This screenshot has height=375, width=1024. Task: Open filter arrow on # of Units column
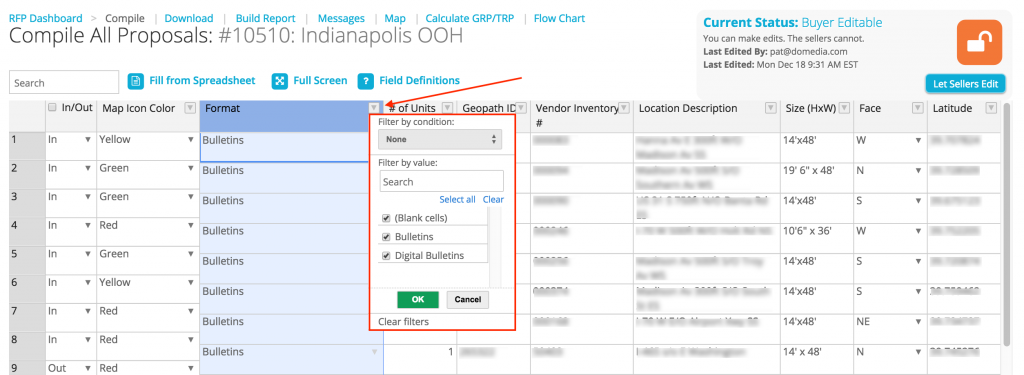tap(447, 108)
